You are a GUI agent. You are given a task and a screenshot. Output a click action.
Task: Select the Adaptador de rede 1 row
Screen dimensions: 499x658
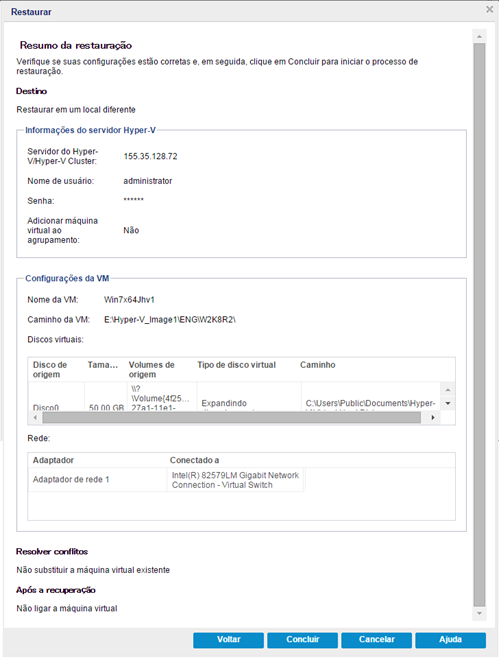coord(241,480)
